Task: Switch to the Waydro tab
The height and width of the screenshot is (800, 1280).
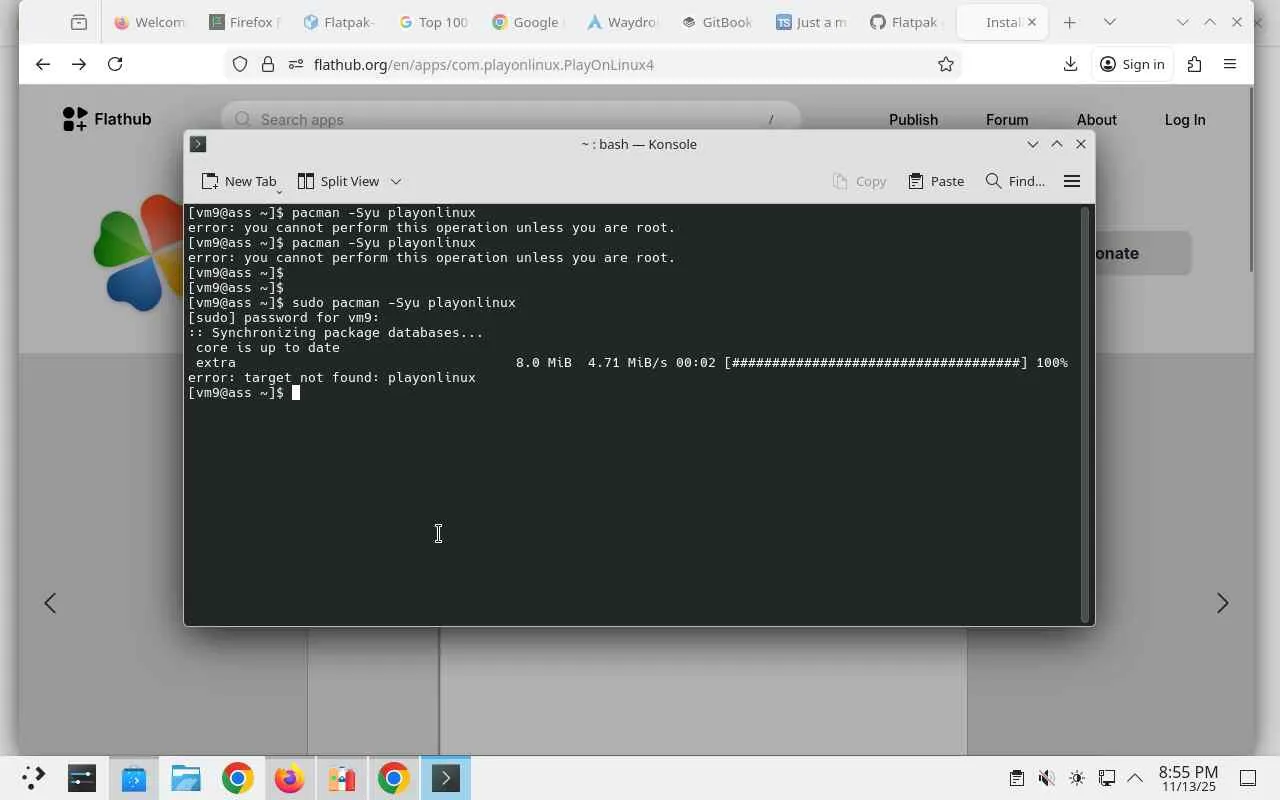Action: tap(623, 22)
